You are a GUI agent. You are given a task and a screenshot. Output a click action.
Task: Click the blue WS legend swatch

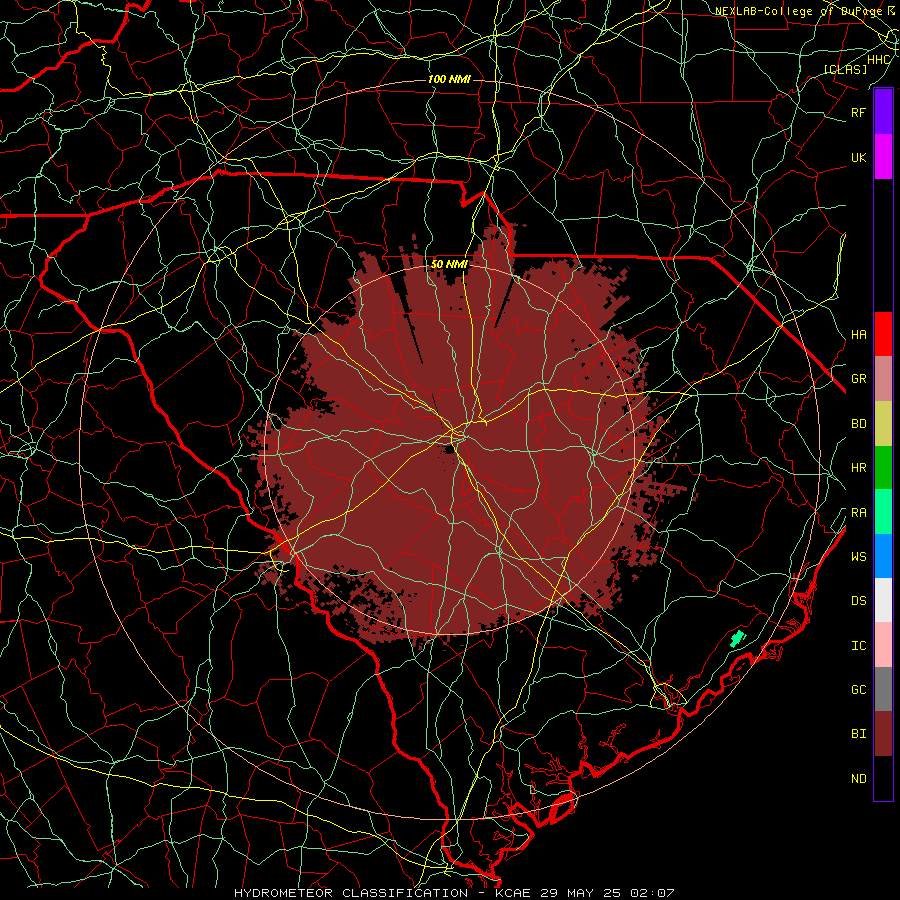pos(883,556)
